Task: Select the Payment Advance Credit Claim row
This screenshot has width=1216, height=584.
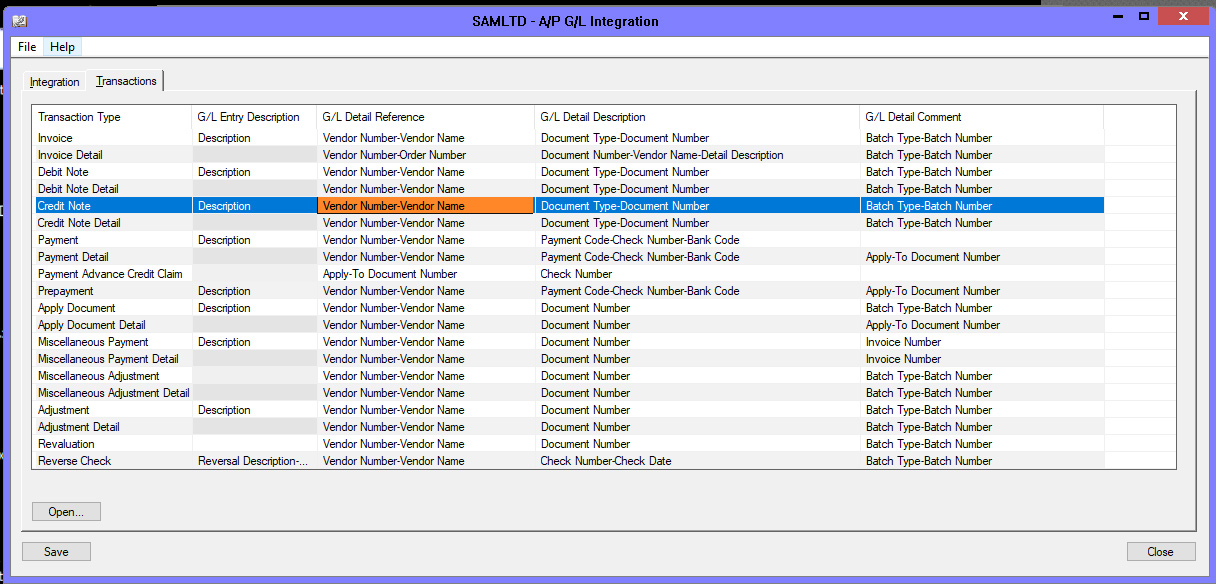Action: 568,274
